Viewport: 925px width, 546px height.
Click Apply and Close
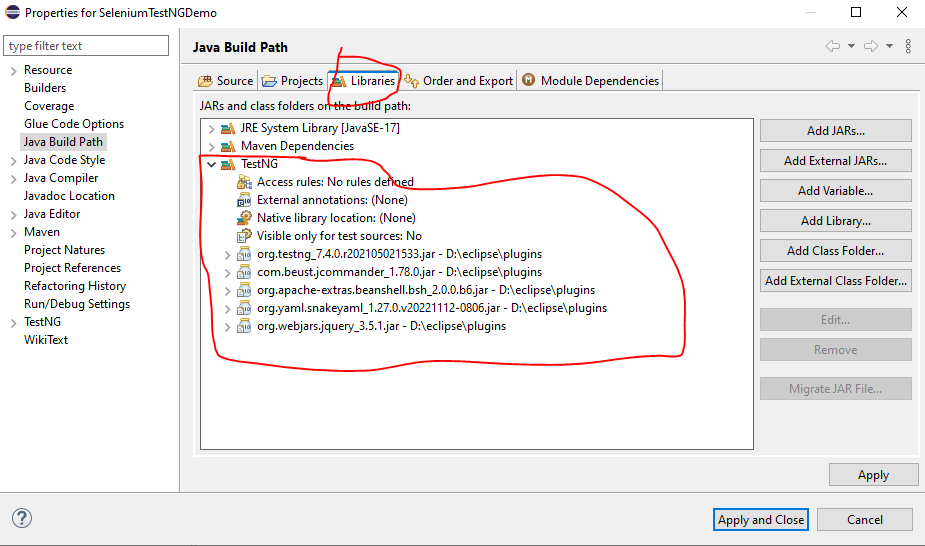[x=760, y=519]
